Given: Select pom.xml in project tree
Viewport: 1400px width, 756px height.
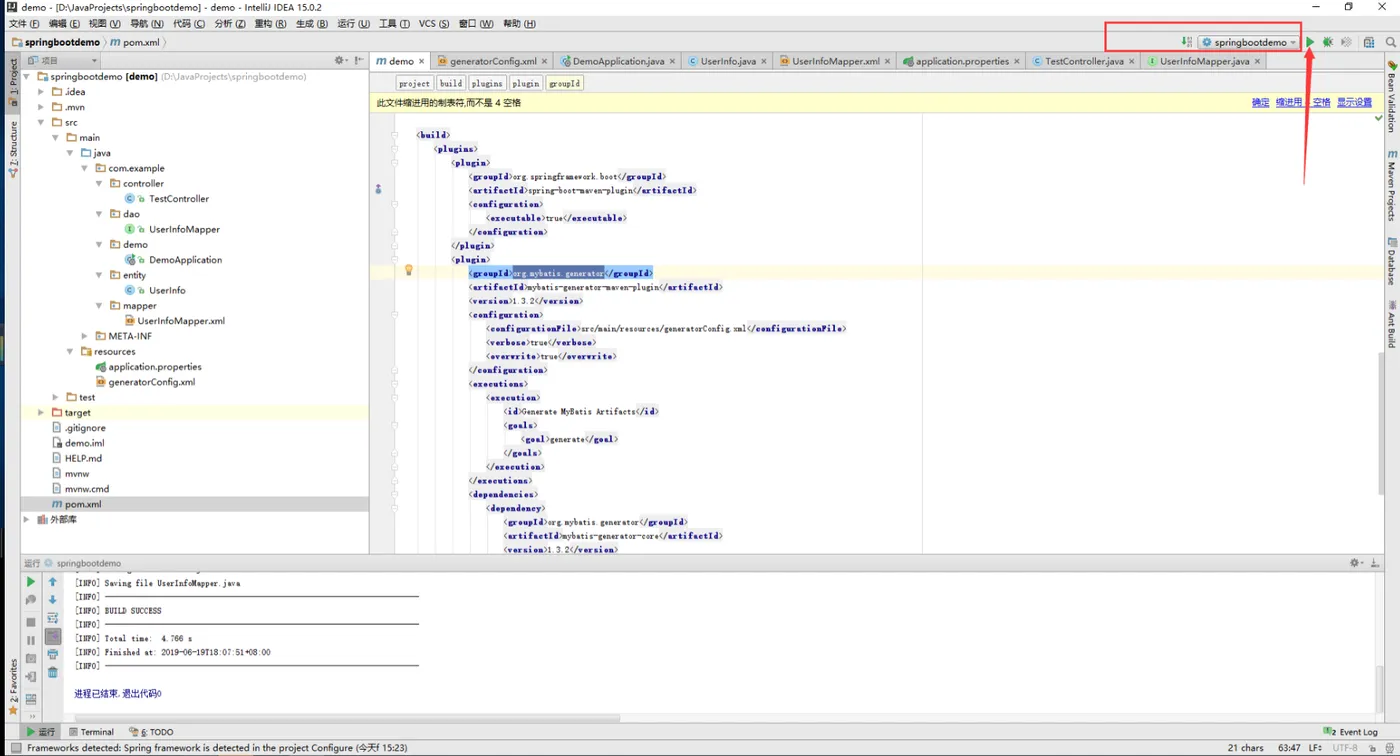Looking at the screenshot, I should coord(83,504).
